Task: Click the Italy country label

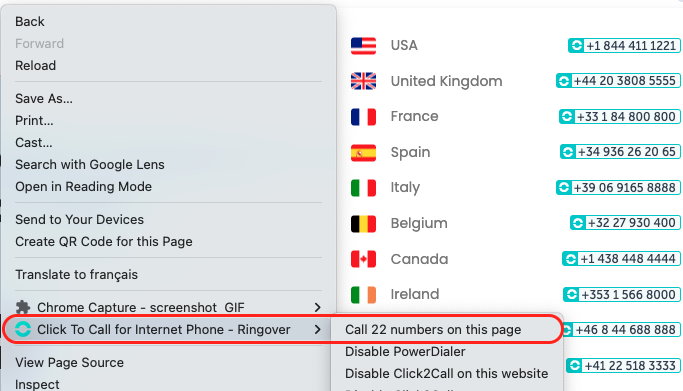Action: click(x=405, y=188)
